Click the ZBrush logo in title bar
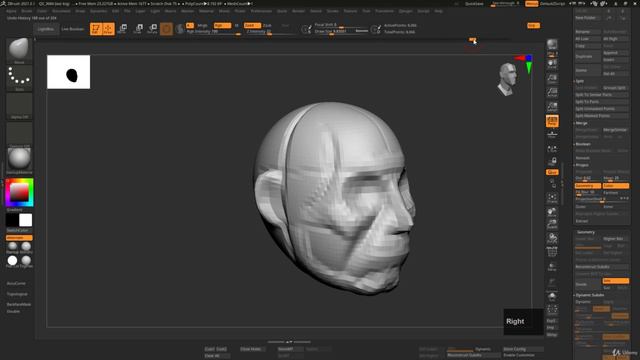This screenshot has height=360, width=640. tap(3, 3)
